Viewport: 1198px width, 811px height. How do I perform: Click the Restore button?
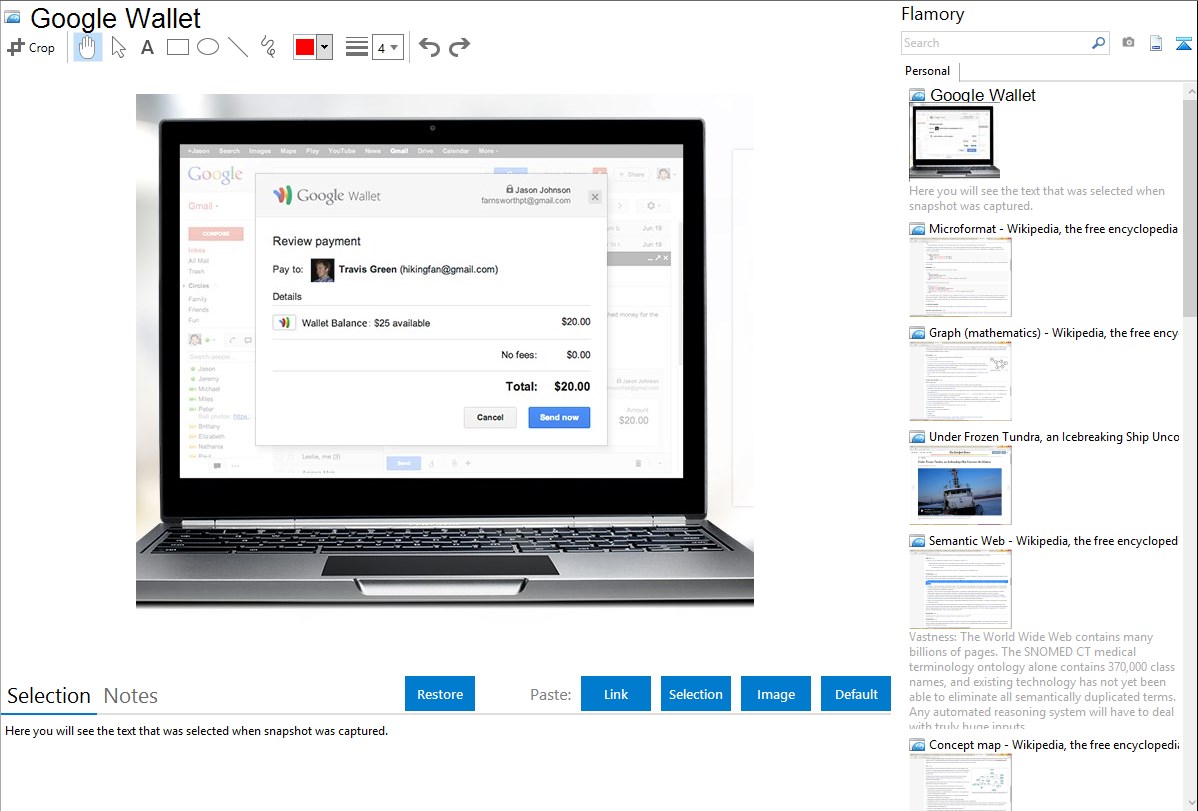pyautogui.click(x=440, y=694)
